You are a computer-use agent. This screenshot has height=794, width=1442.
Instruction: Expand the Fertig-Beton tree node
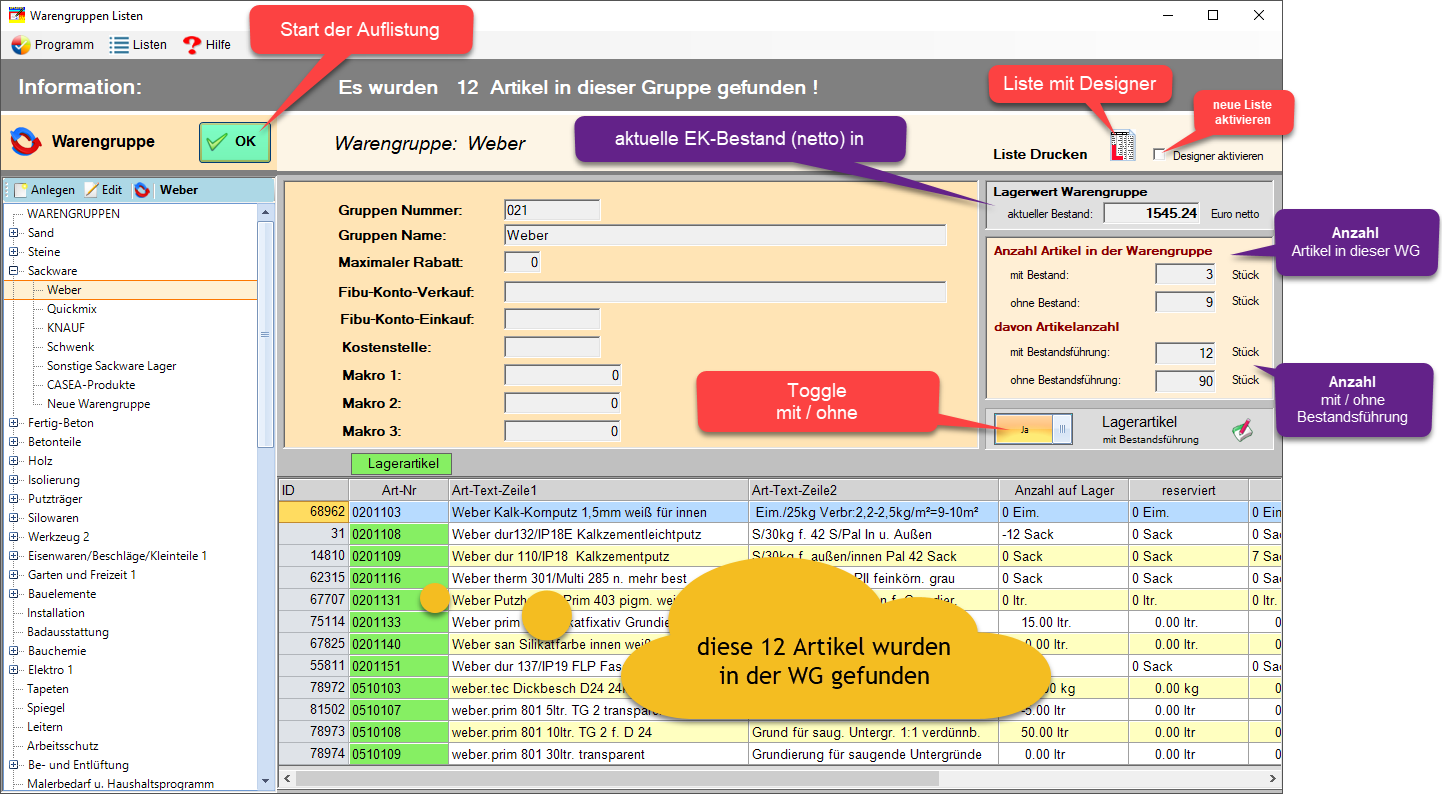click(14, 423)
